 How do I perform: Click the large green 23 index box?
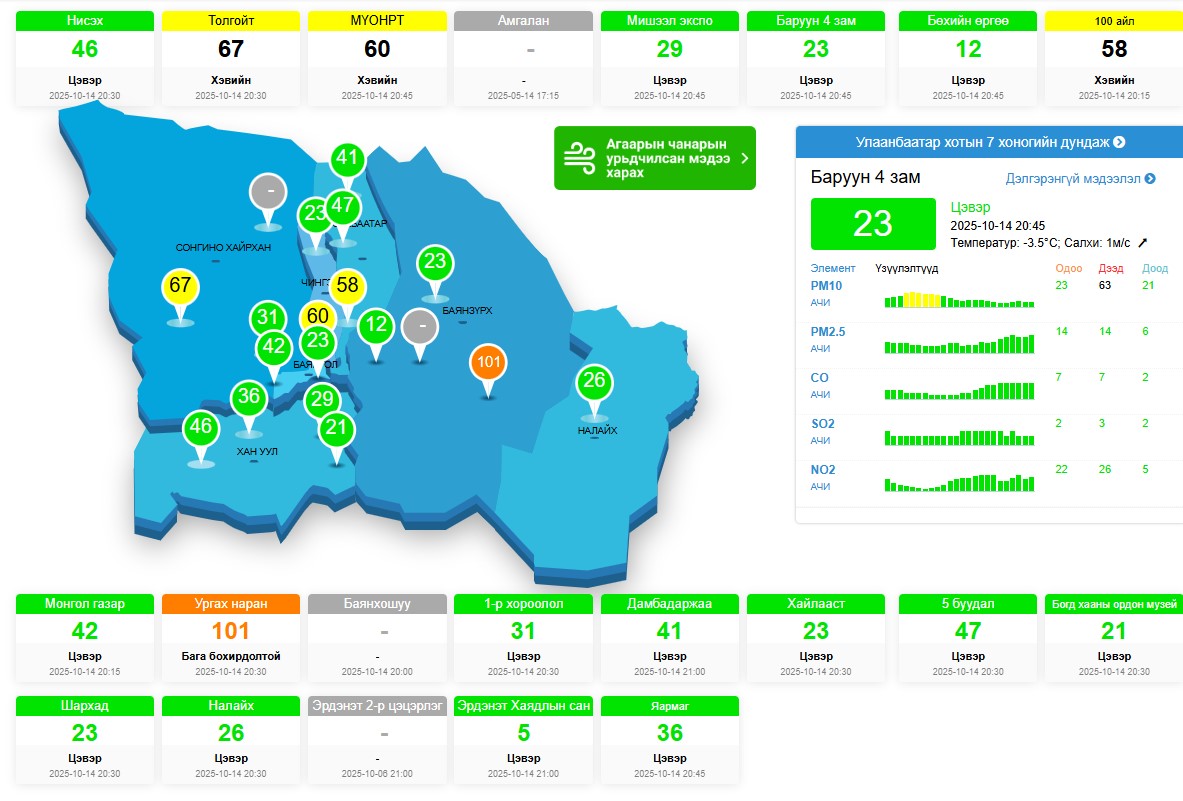(872, 223)
